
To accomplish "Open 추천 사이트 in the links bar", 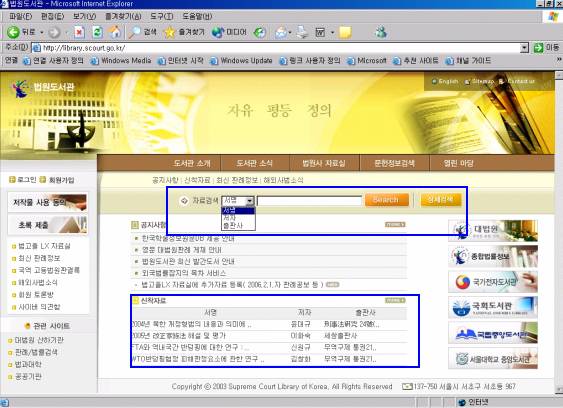I will point(415,61).
